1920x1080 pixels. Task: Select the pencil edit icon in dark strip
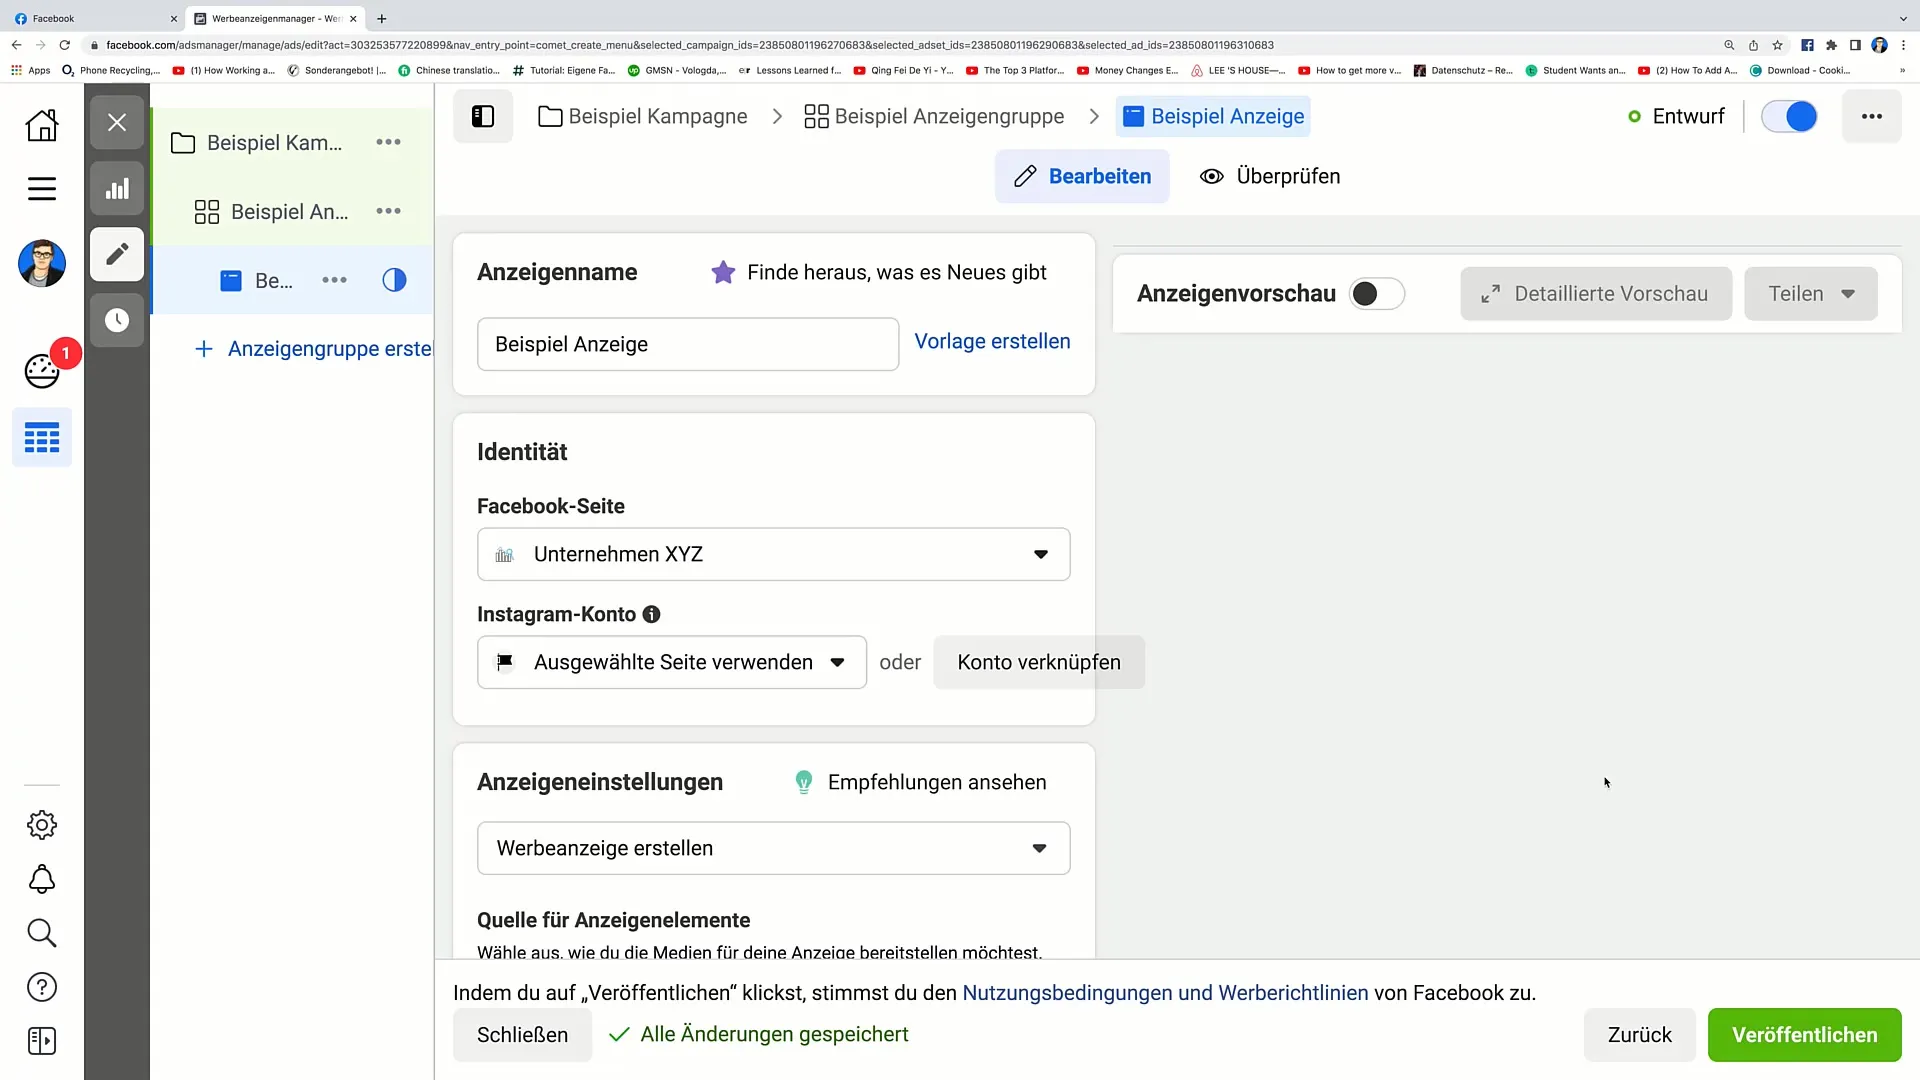click(117, 254)
